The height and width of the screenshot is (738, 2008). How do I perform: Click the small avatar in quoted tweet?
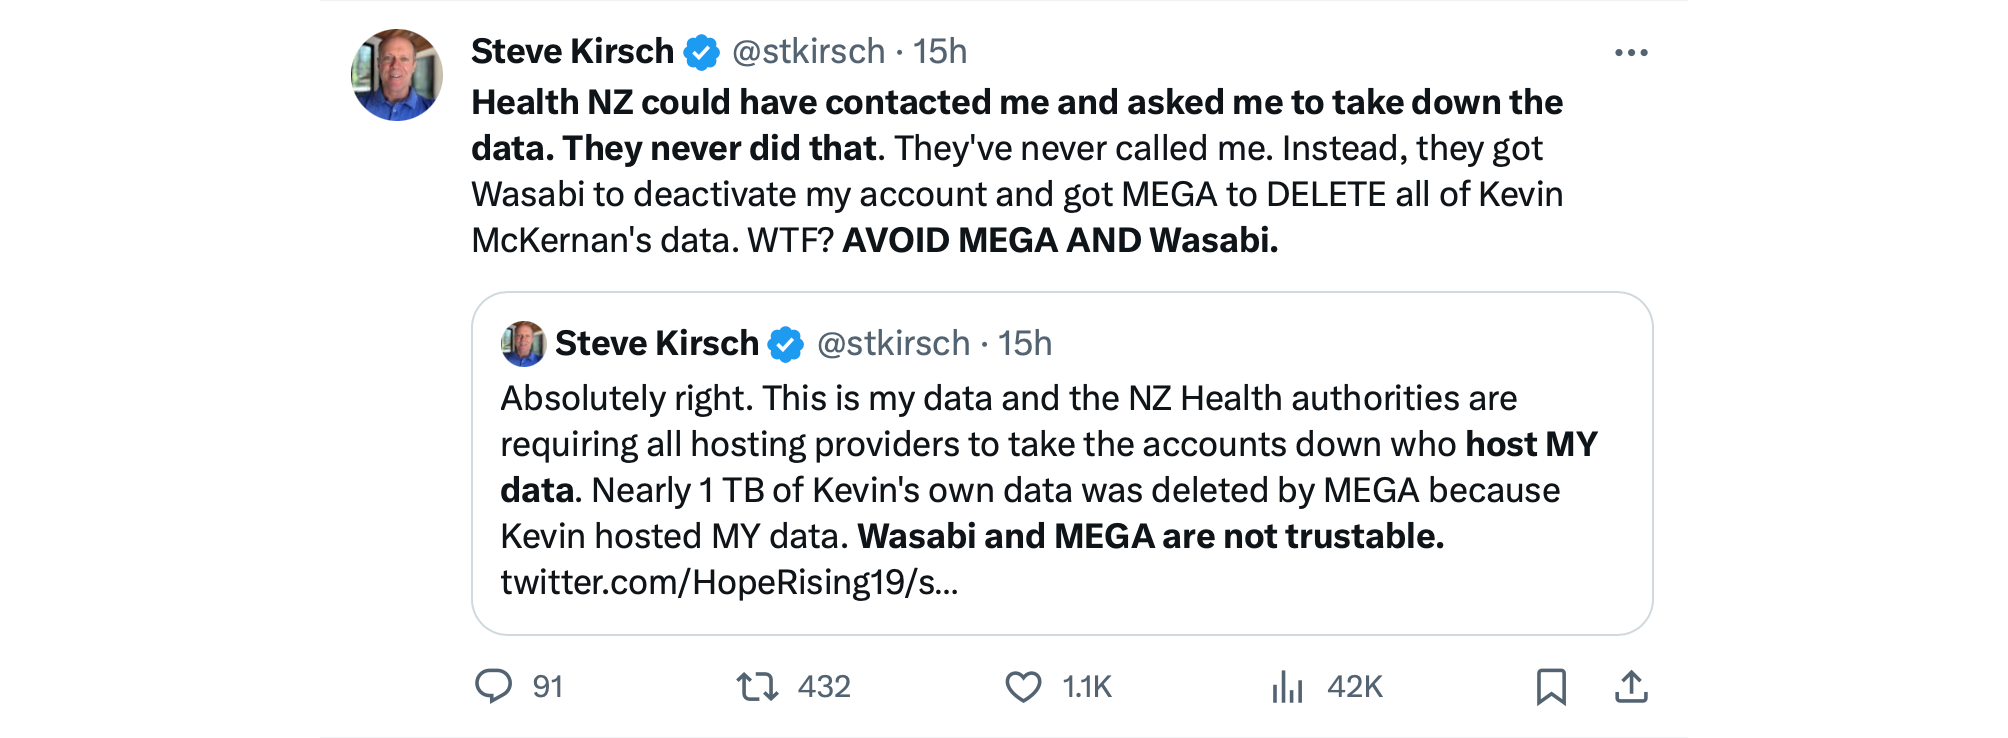click(522, 344)
